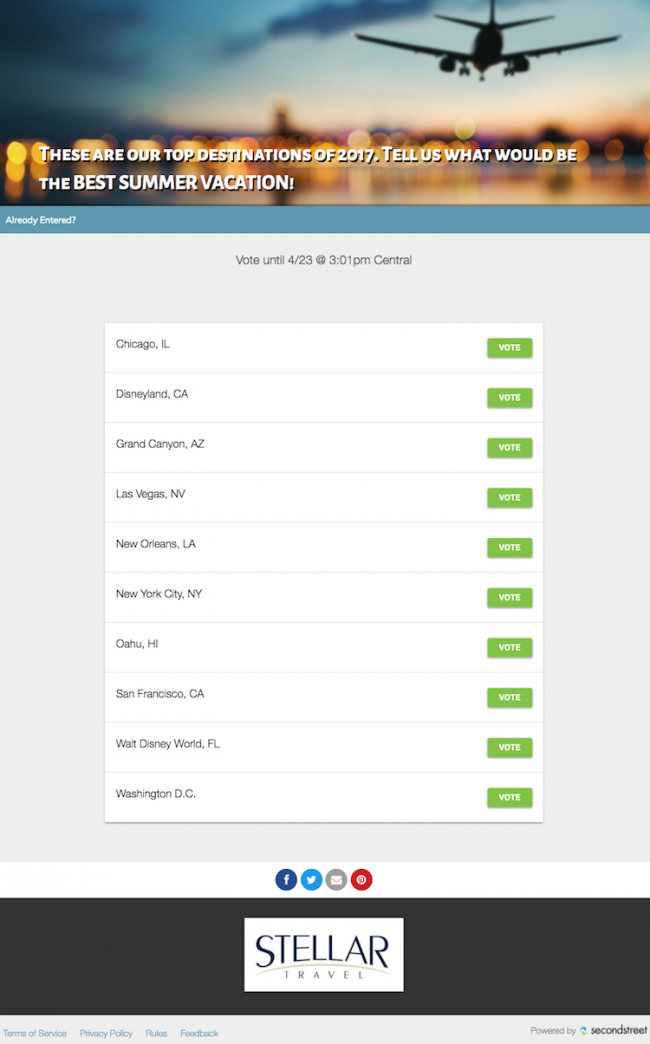This screenshot has width=650, height=1044.
Task: Click the Second Street powered-by logo
Action: 612,1031
